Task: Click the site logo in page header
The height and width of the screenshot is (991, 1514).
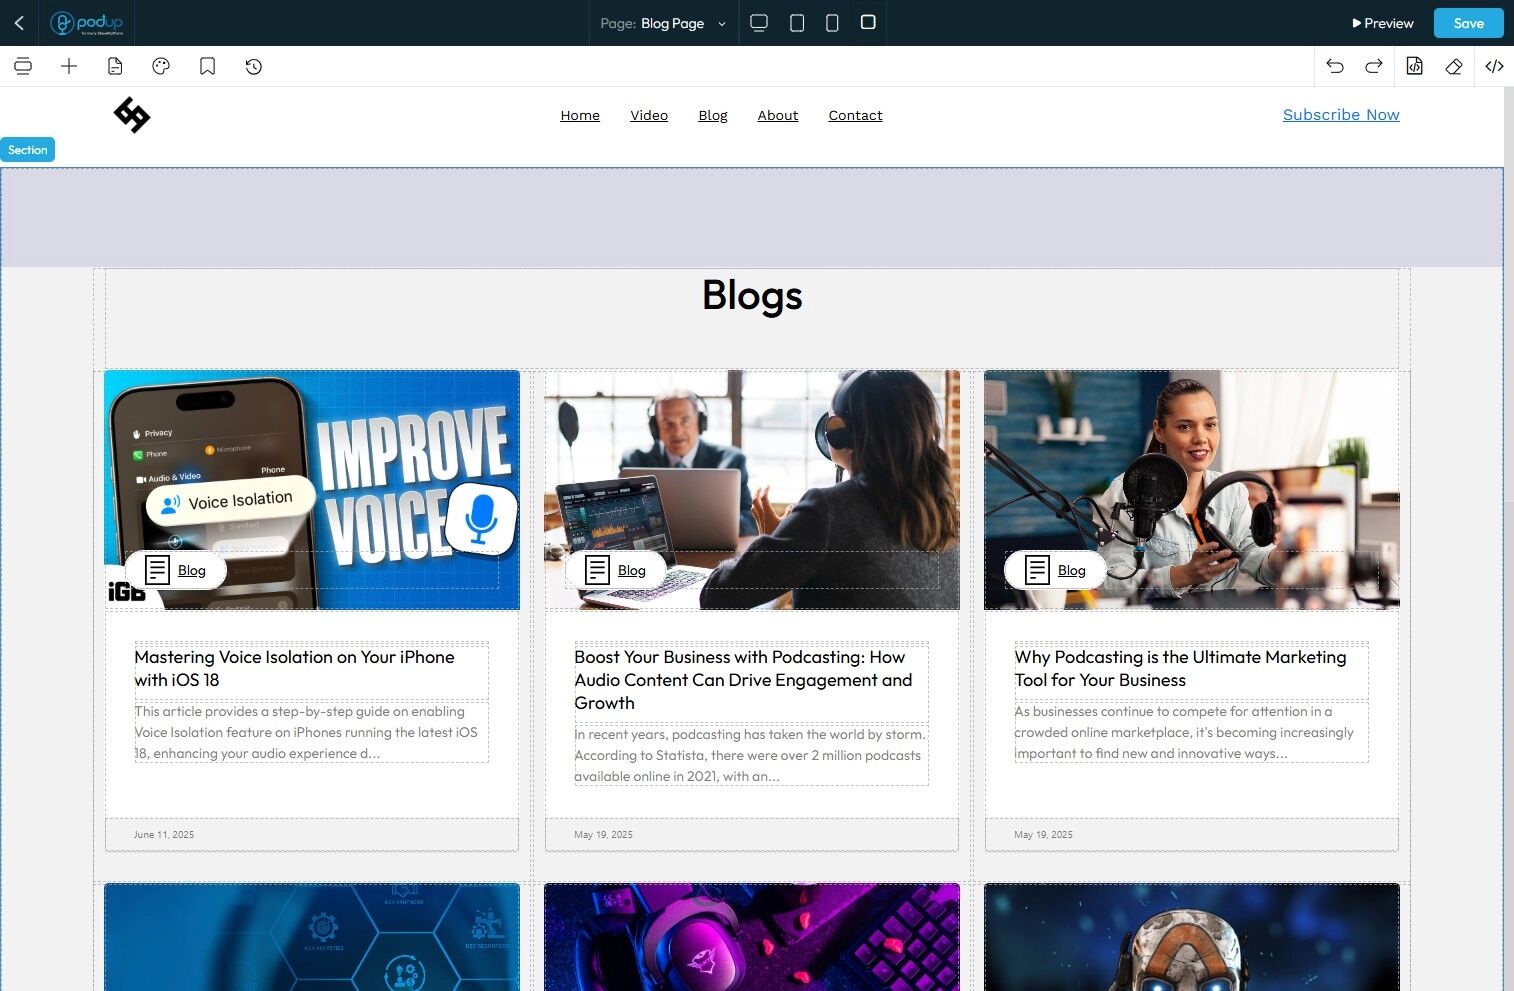Action: tap(132, 115)
